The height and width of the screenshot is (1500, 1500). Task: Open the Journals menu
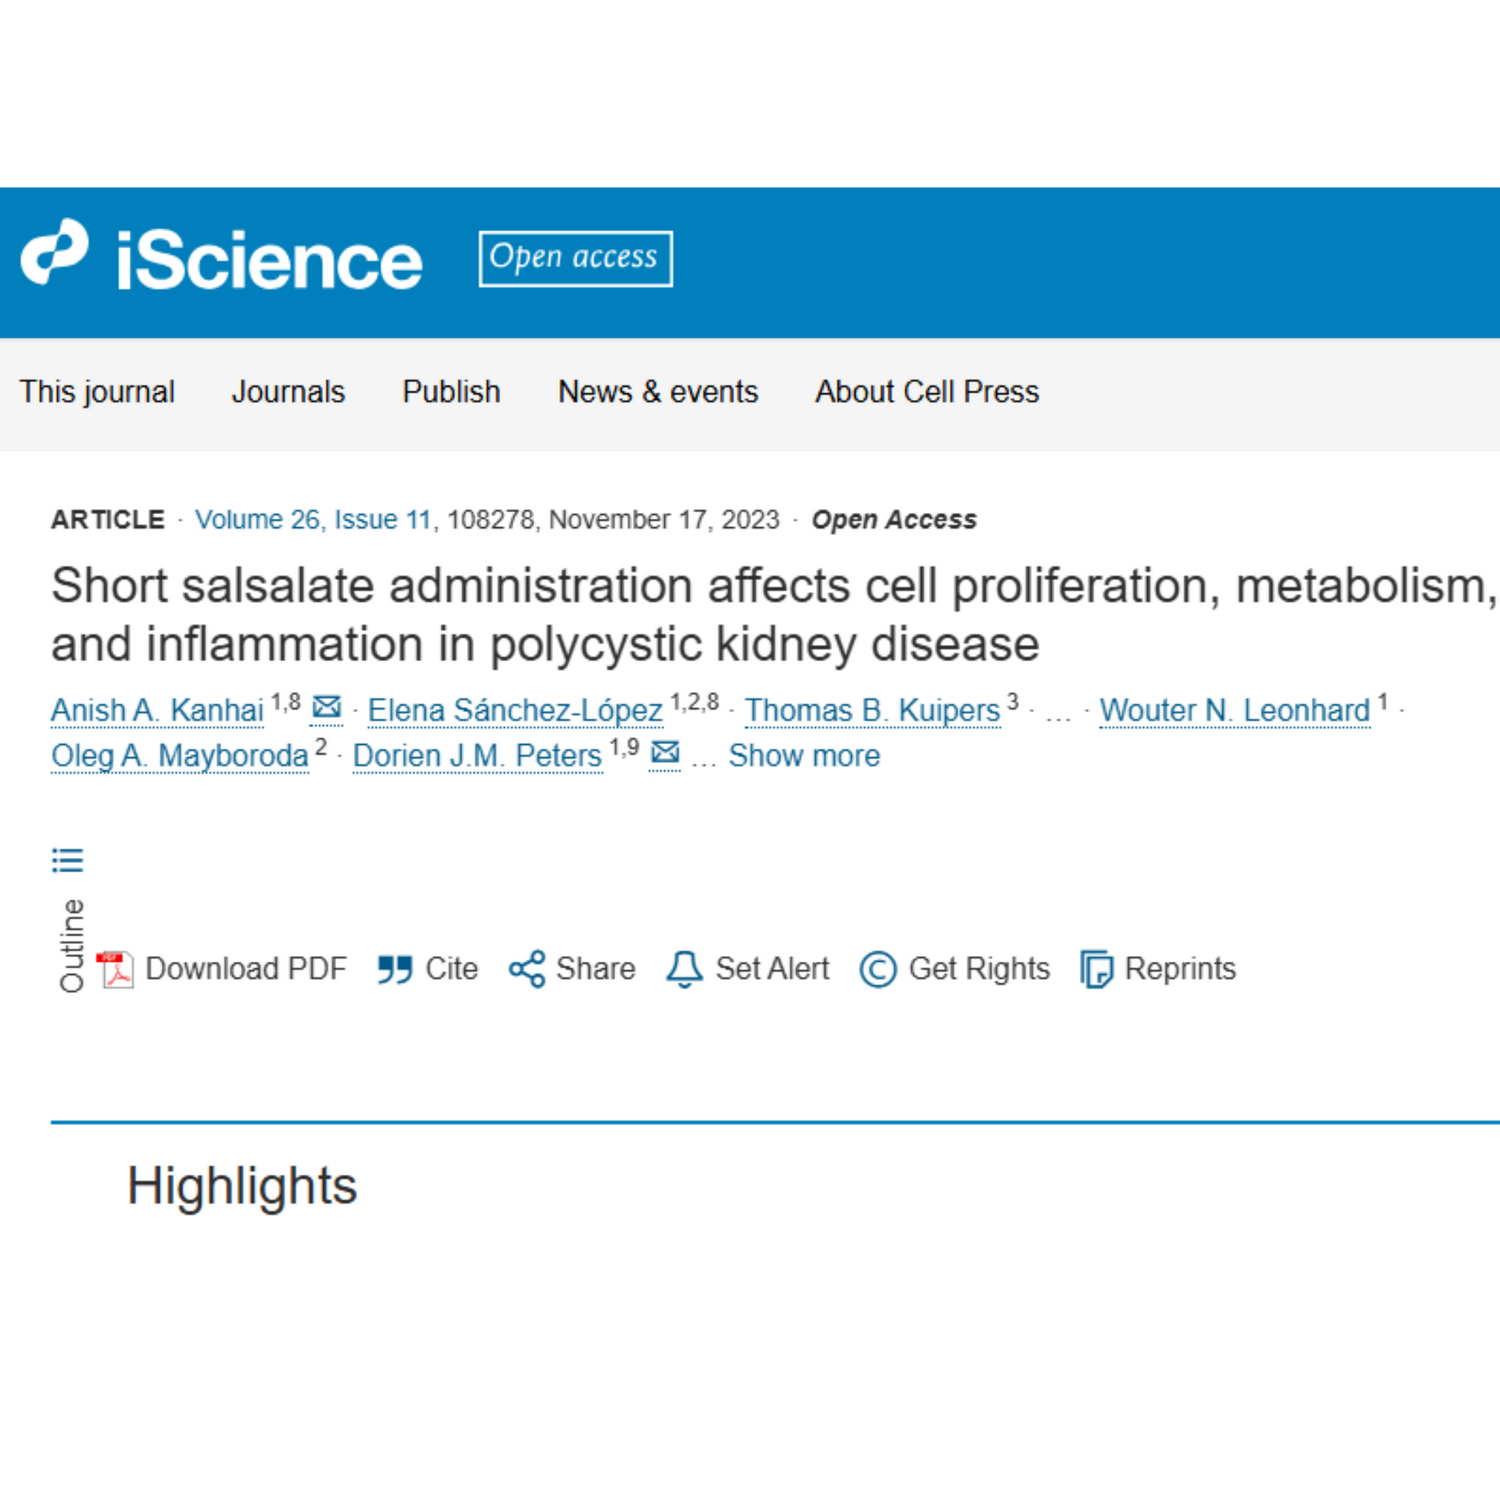288,392
